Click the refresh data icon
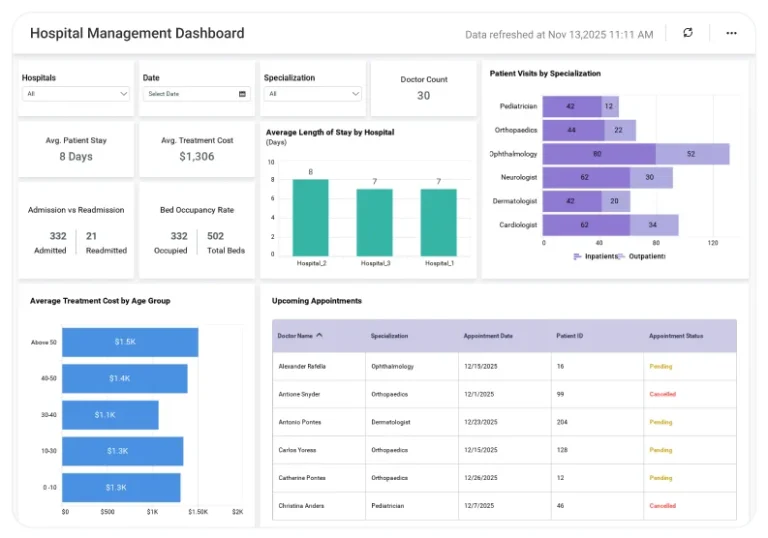This screenshot has height=538, width=768. [687, 33]
